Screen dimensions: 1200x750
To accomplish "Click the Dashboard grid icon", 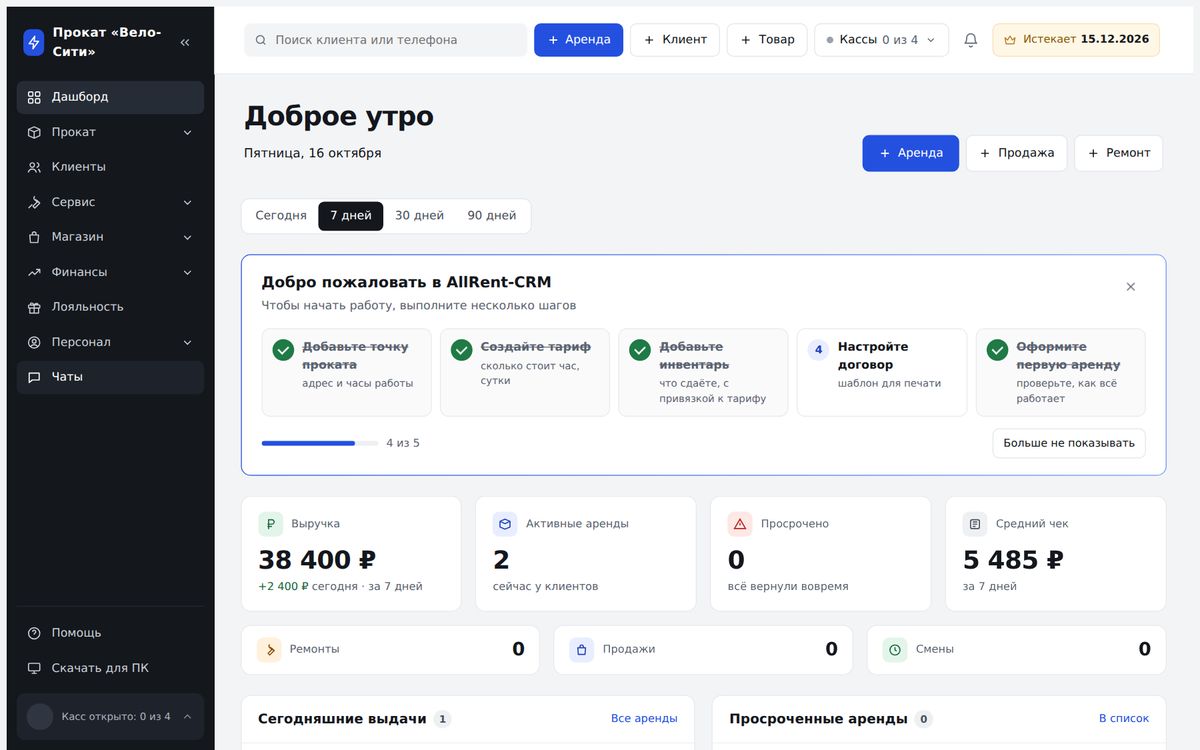I will tap(34, 97).
